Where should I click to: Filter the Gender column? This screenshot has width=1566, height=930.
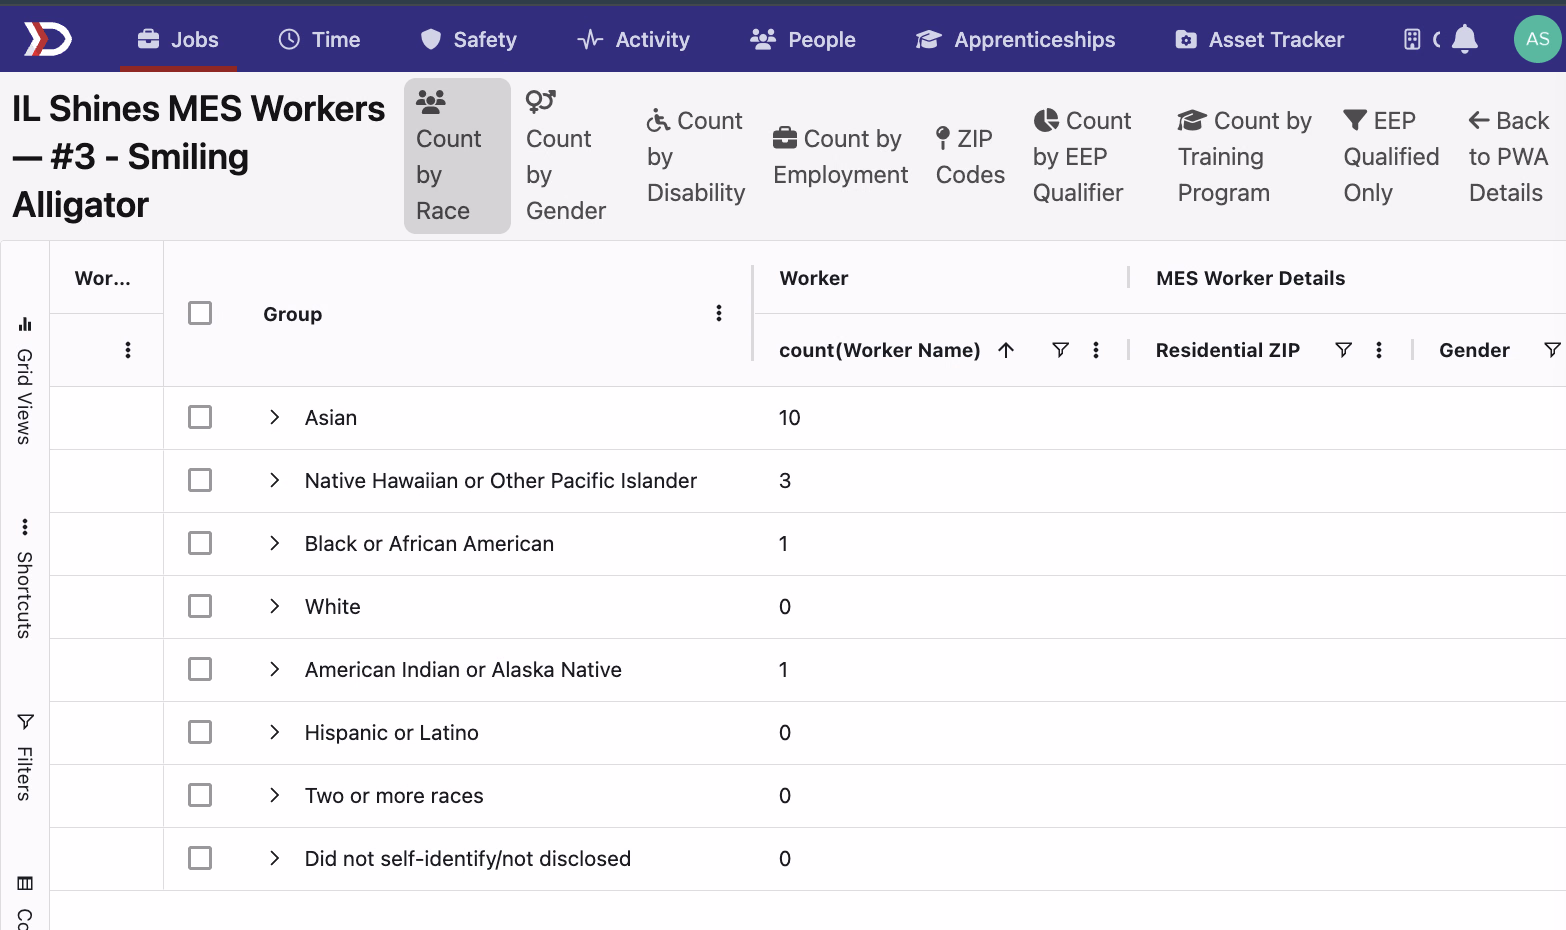(x=1552, y=350)
